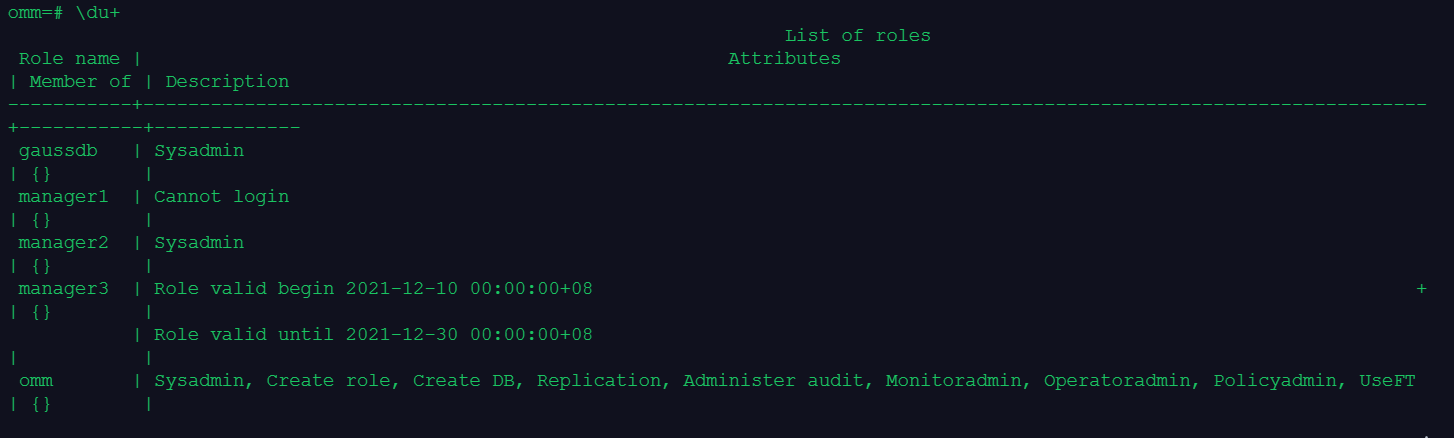Click Sysadmin attribute in manager2 row
1454x438 pixels.
tap(198, 243)
